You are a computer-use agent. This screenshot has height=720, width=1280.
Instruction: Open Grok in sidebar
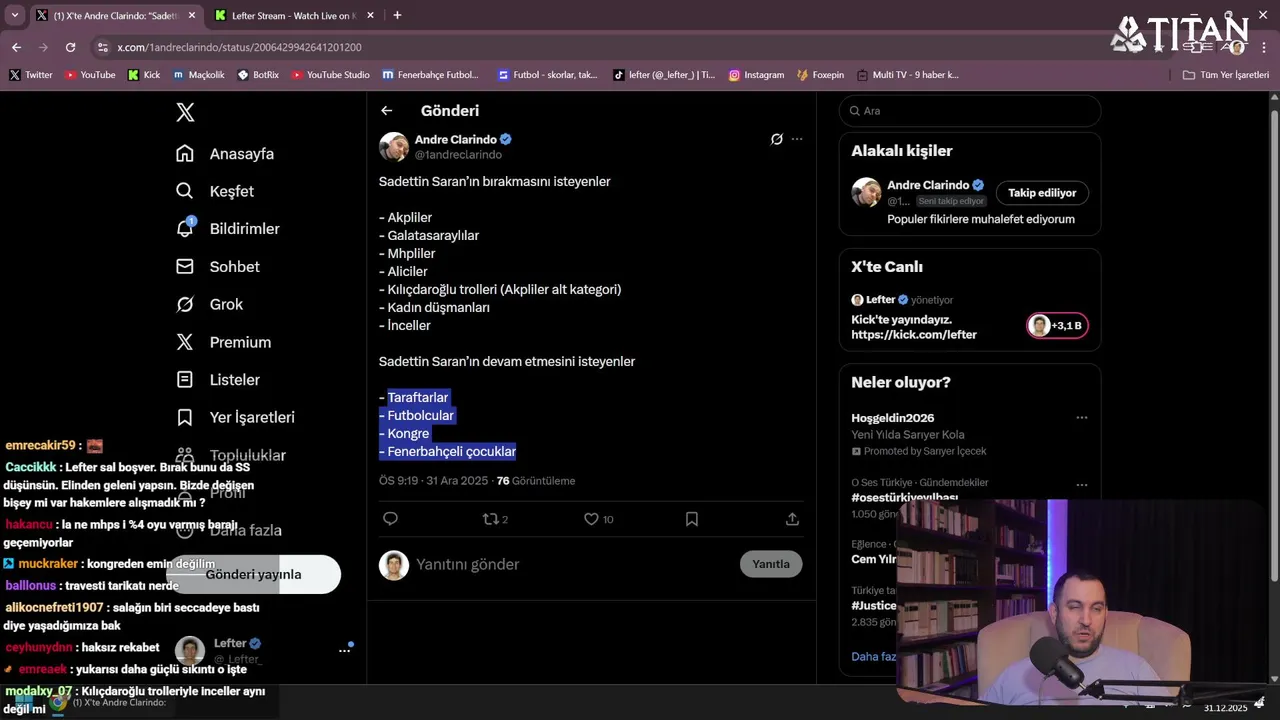point(208,304)
